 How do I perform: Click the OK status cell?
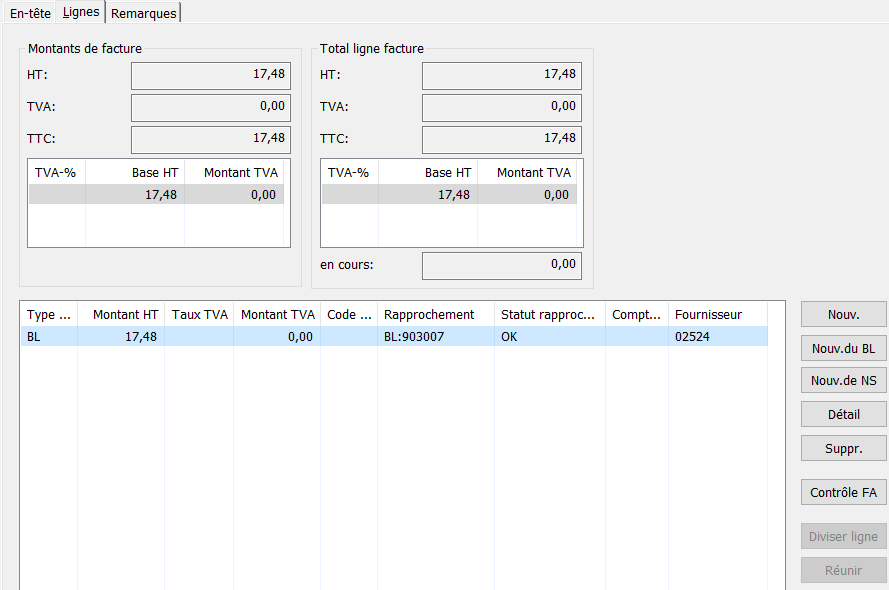550,337
